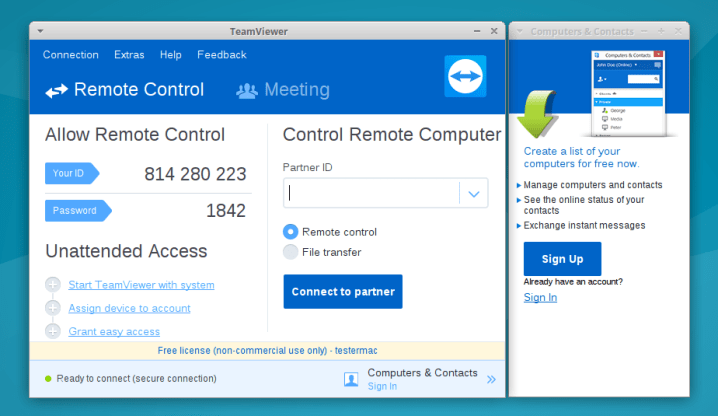Screen dimensions: 718x416
Task: Click the double chevron next to Computers & Contacts
Action: 491,379
